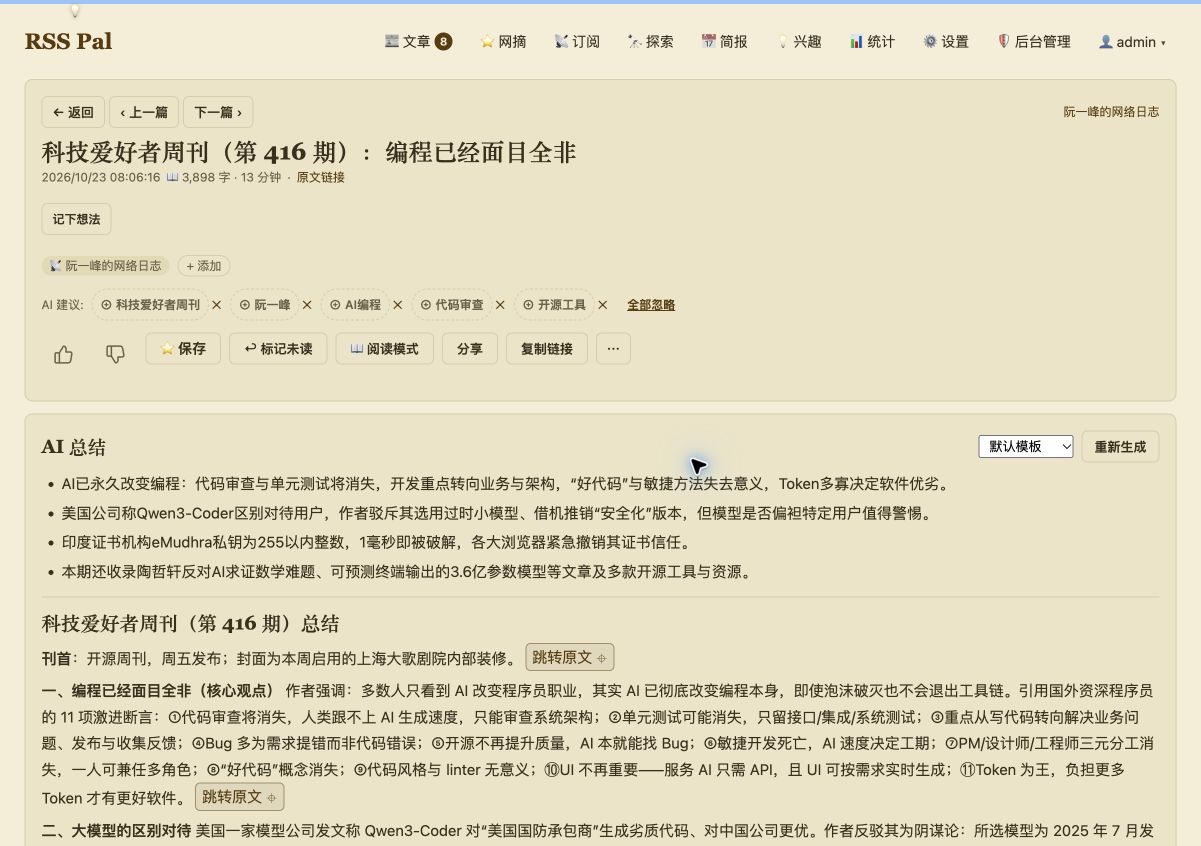Enable 阅读模式 reading mode

(x=384, y=349)
